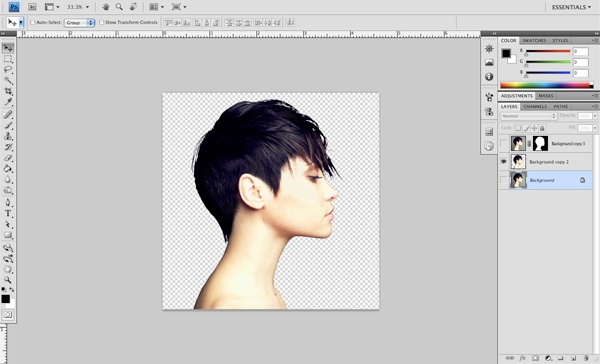Show the Background layer visibility box

coord(504,180)
